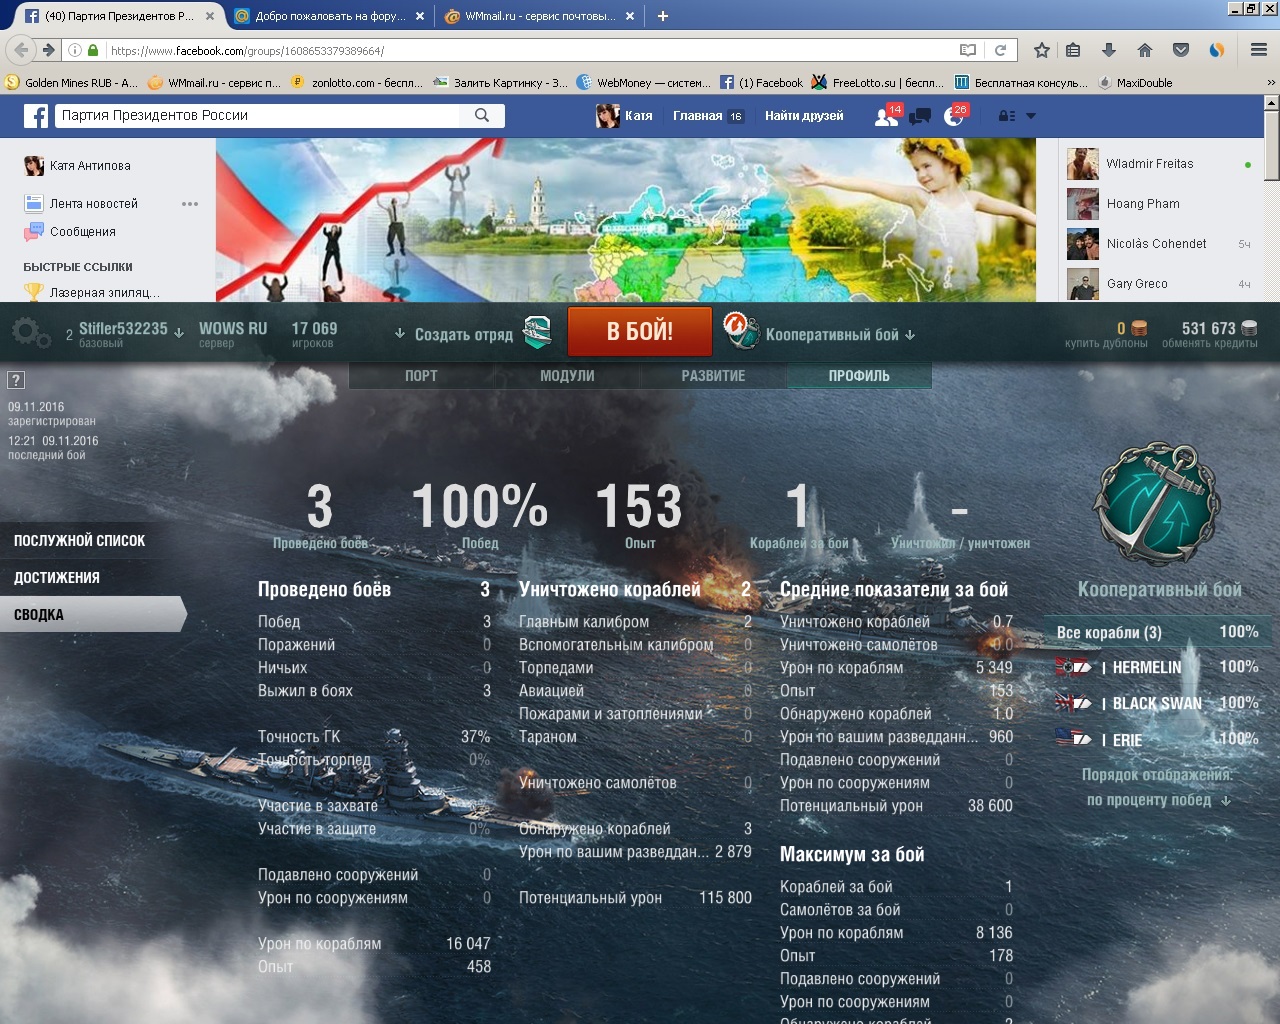1280x1024 pixels.
Task: Select the ПРОФИЛЬ tab
Action: click(x=859, y=376)
